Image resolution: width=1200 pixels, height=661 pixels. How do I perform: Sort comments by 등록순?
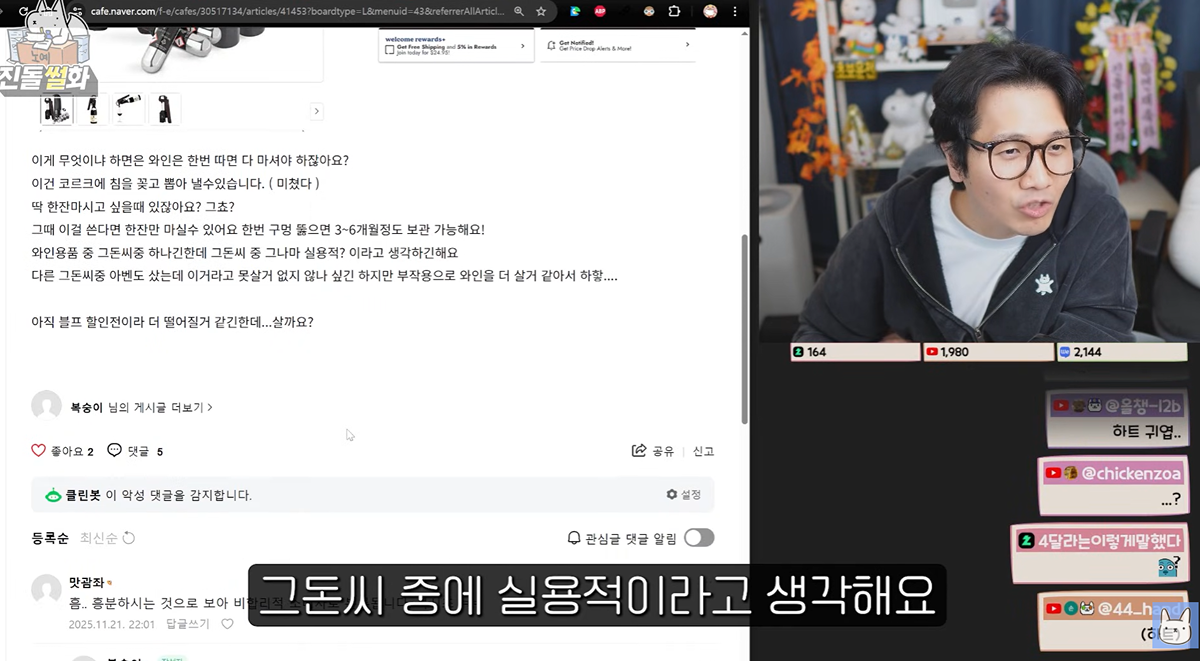50,538
